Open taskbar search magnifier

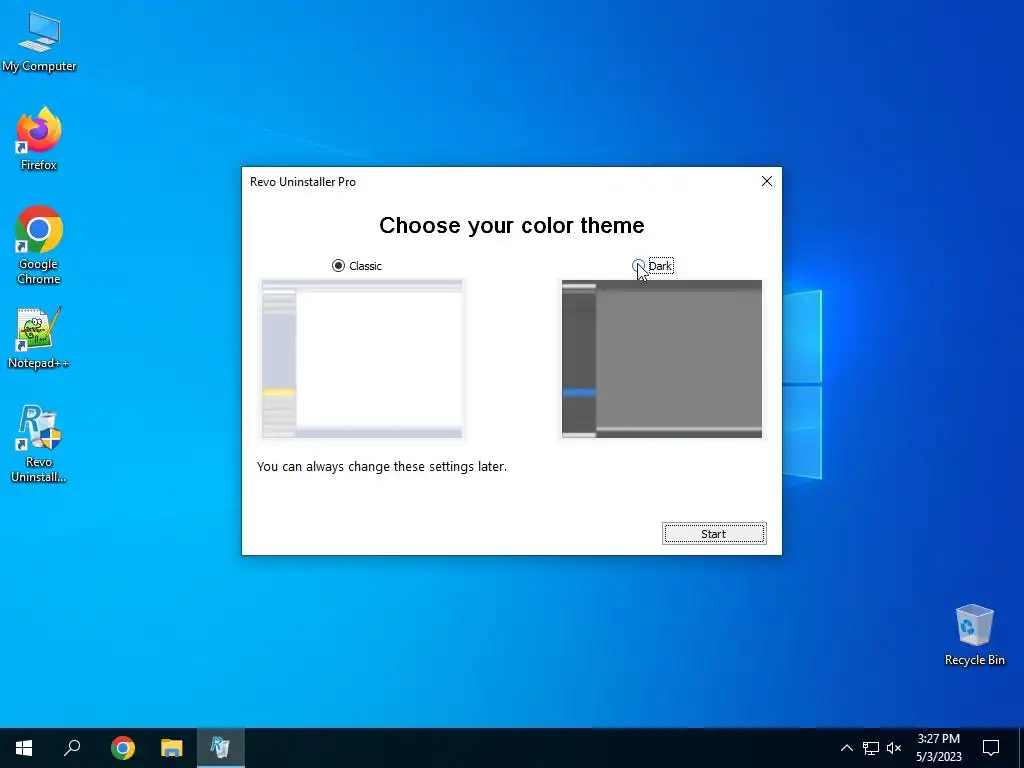[72, 748]
